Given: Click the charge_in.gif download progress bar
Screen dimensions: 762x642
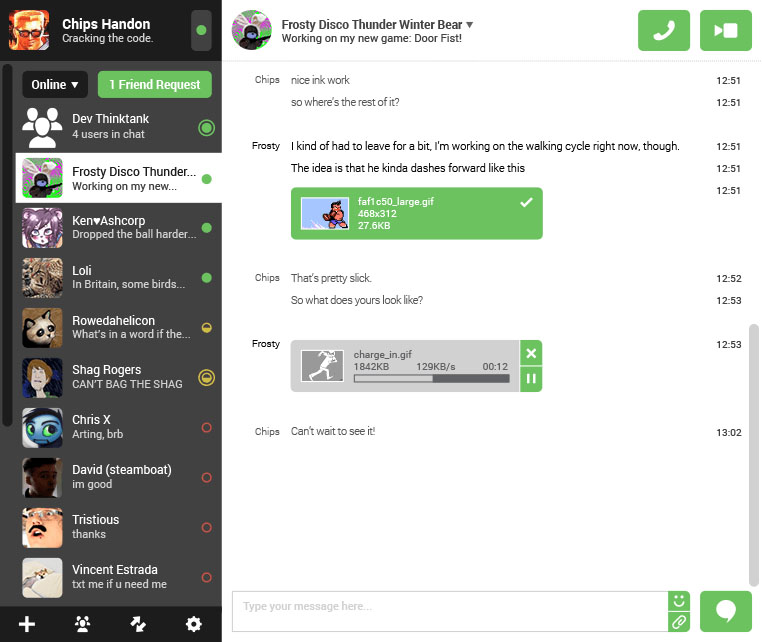Looking at the screenshot, I should click(431, 379).
